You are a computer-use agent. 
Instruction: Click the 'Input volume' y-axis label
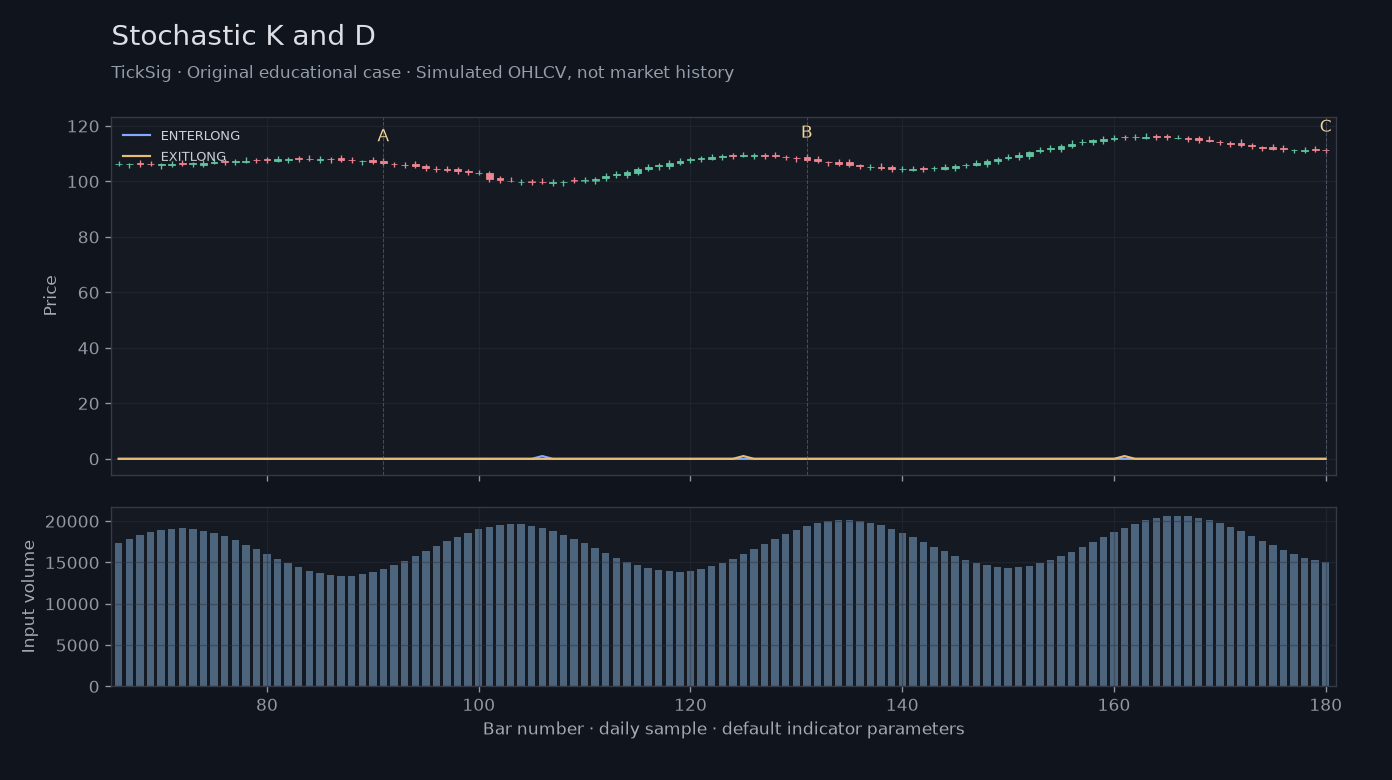coord(29,596)
